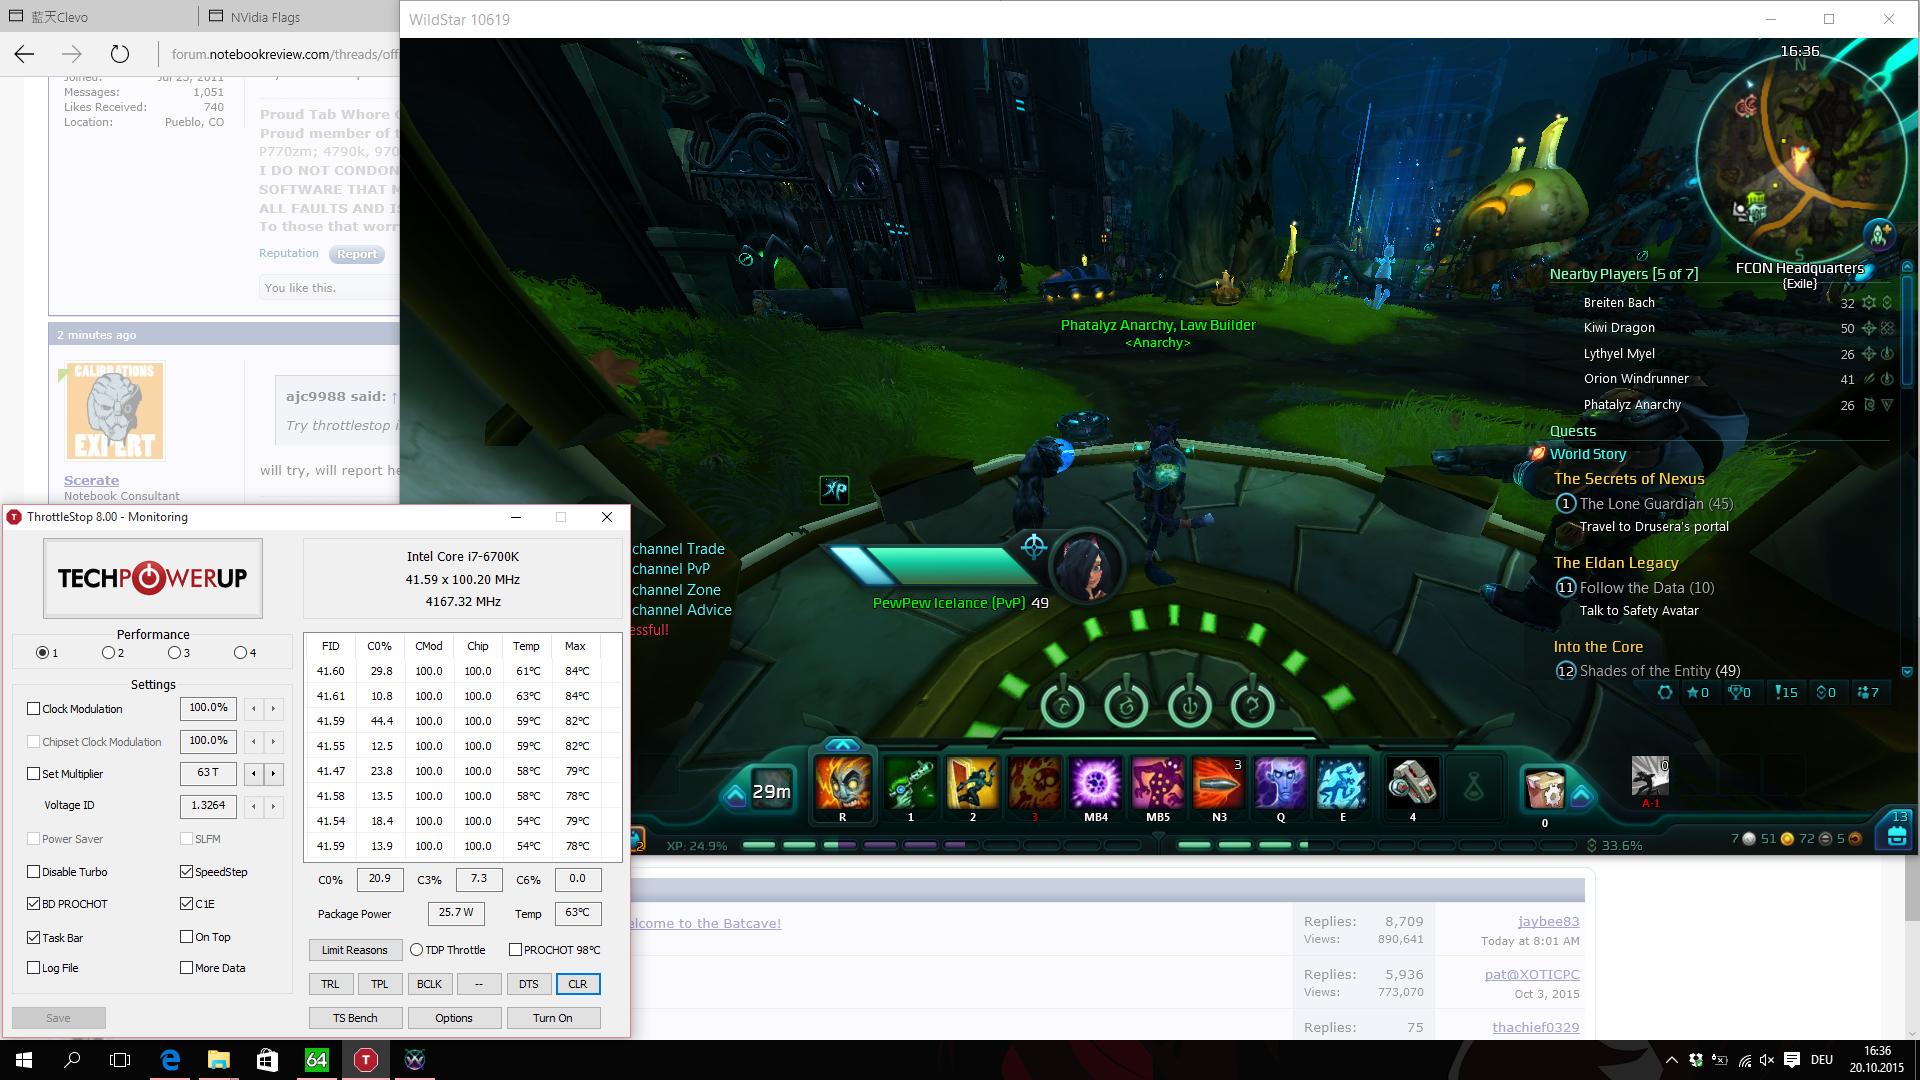Decrease Set Multiplier value arrow
The width and height of the screenshot is (1920, 1080).
pos(254,773)
